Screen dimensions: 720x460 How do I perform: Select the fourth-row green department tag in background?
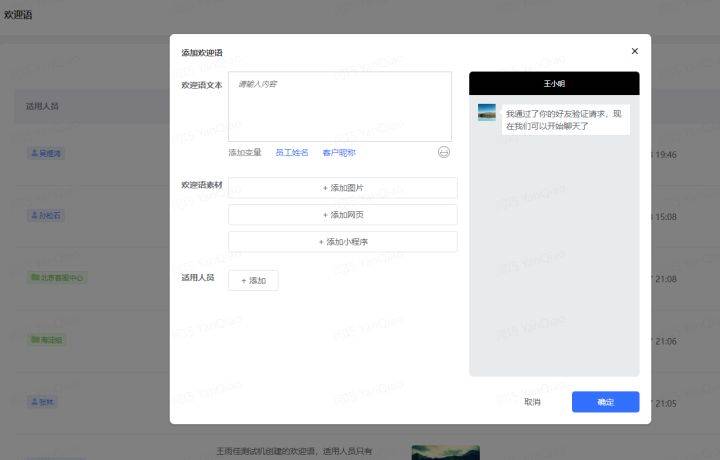[47, 340]
